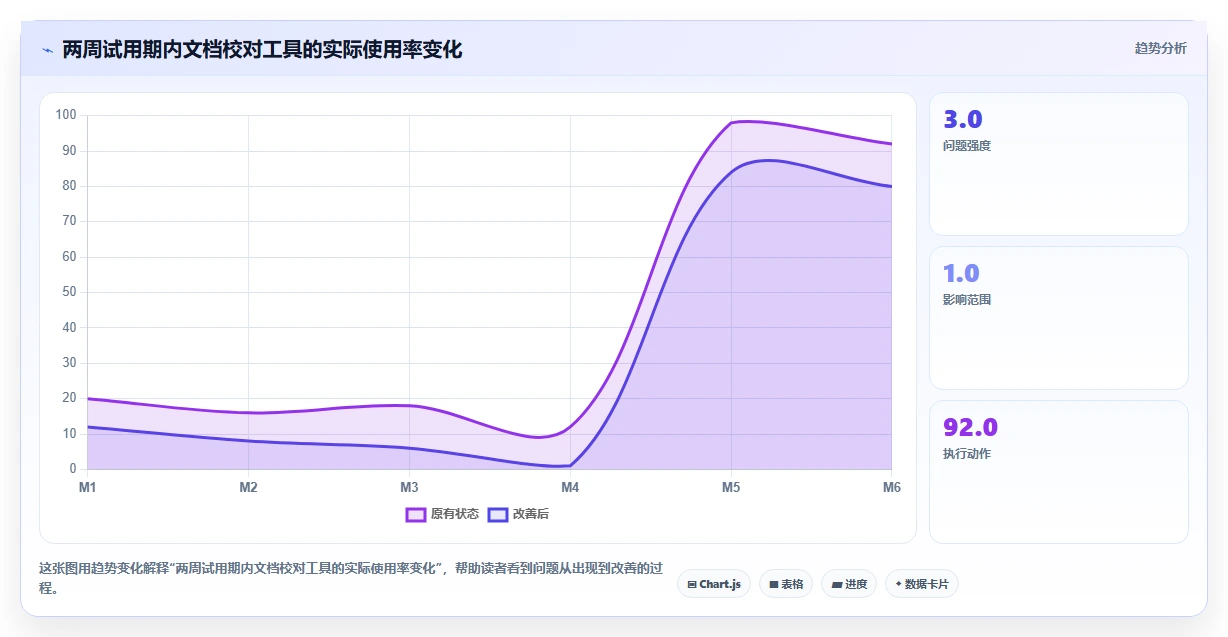Click the M3 x-axis label
Screen dimensions: 1228x637
409,487
